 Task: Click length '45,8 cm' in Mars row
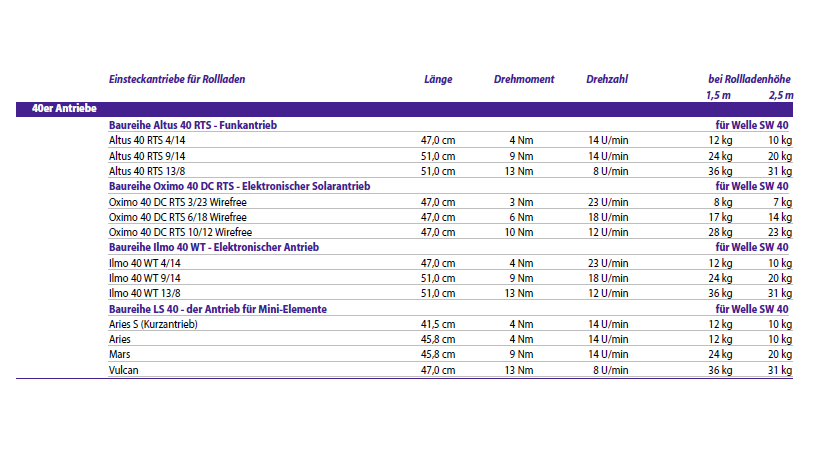(x=438, y=355)
